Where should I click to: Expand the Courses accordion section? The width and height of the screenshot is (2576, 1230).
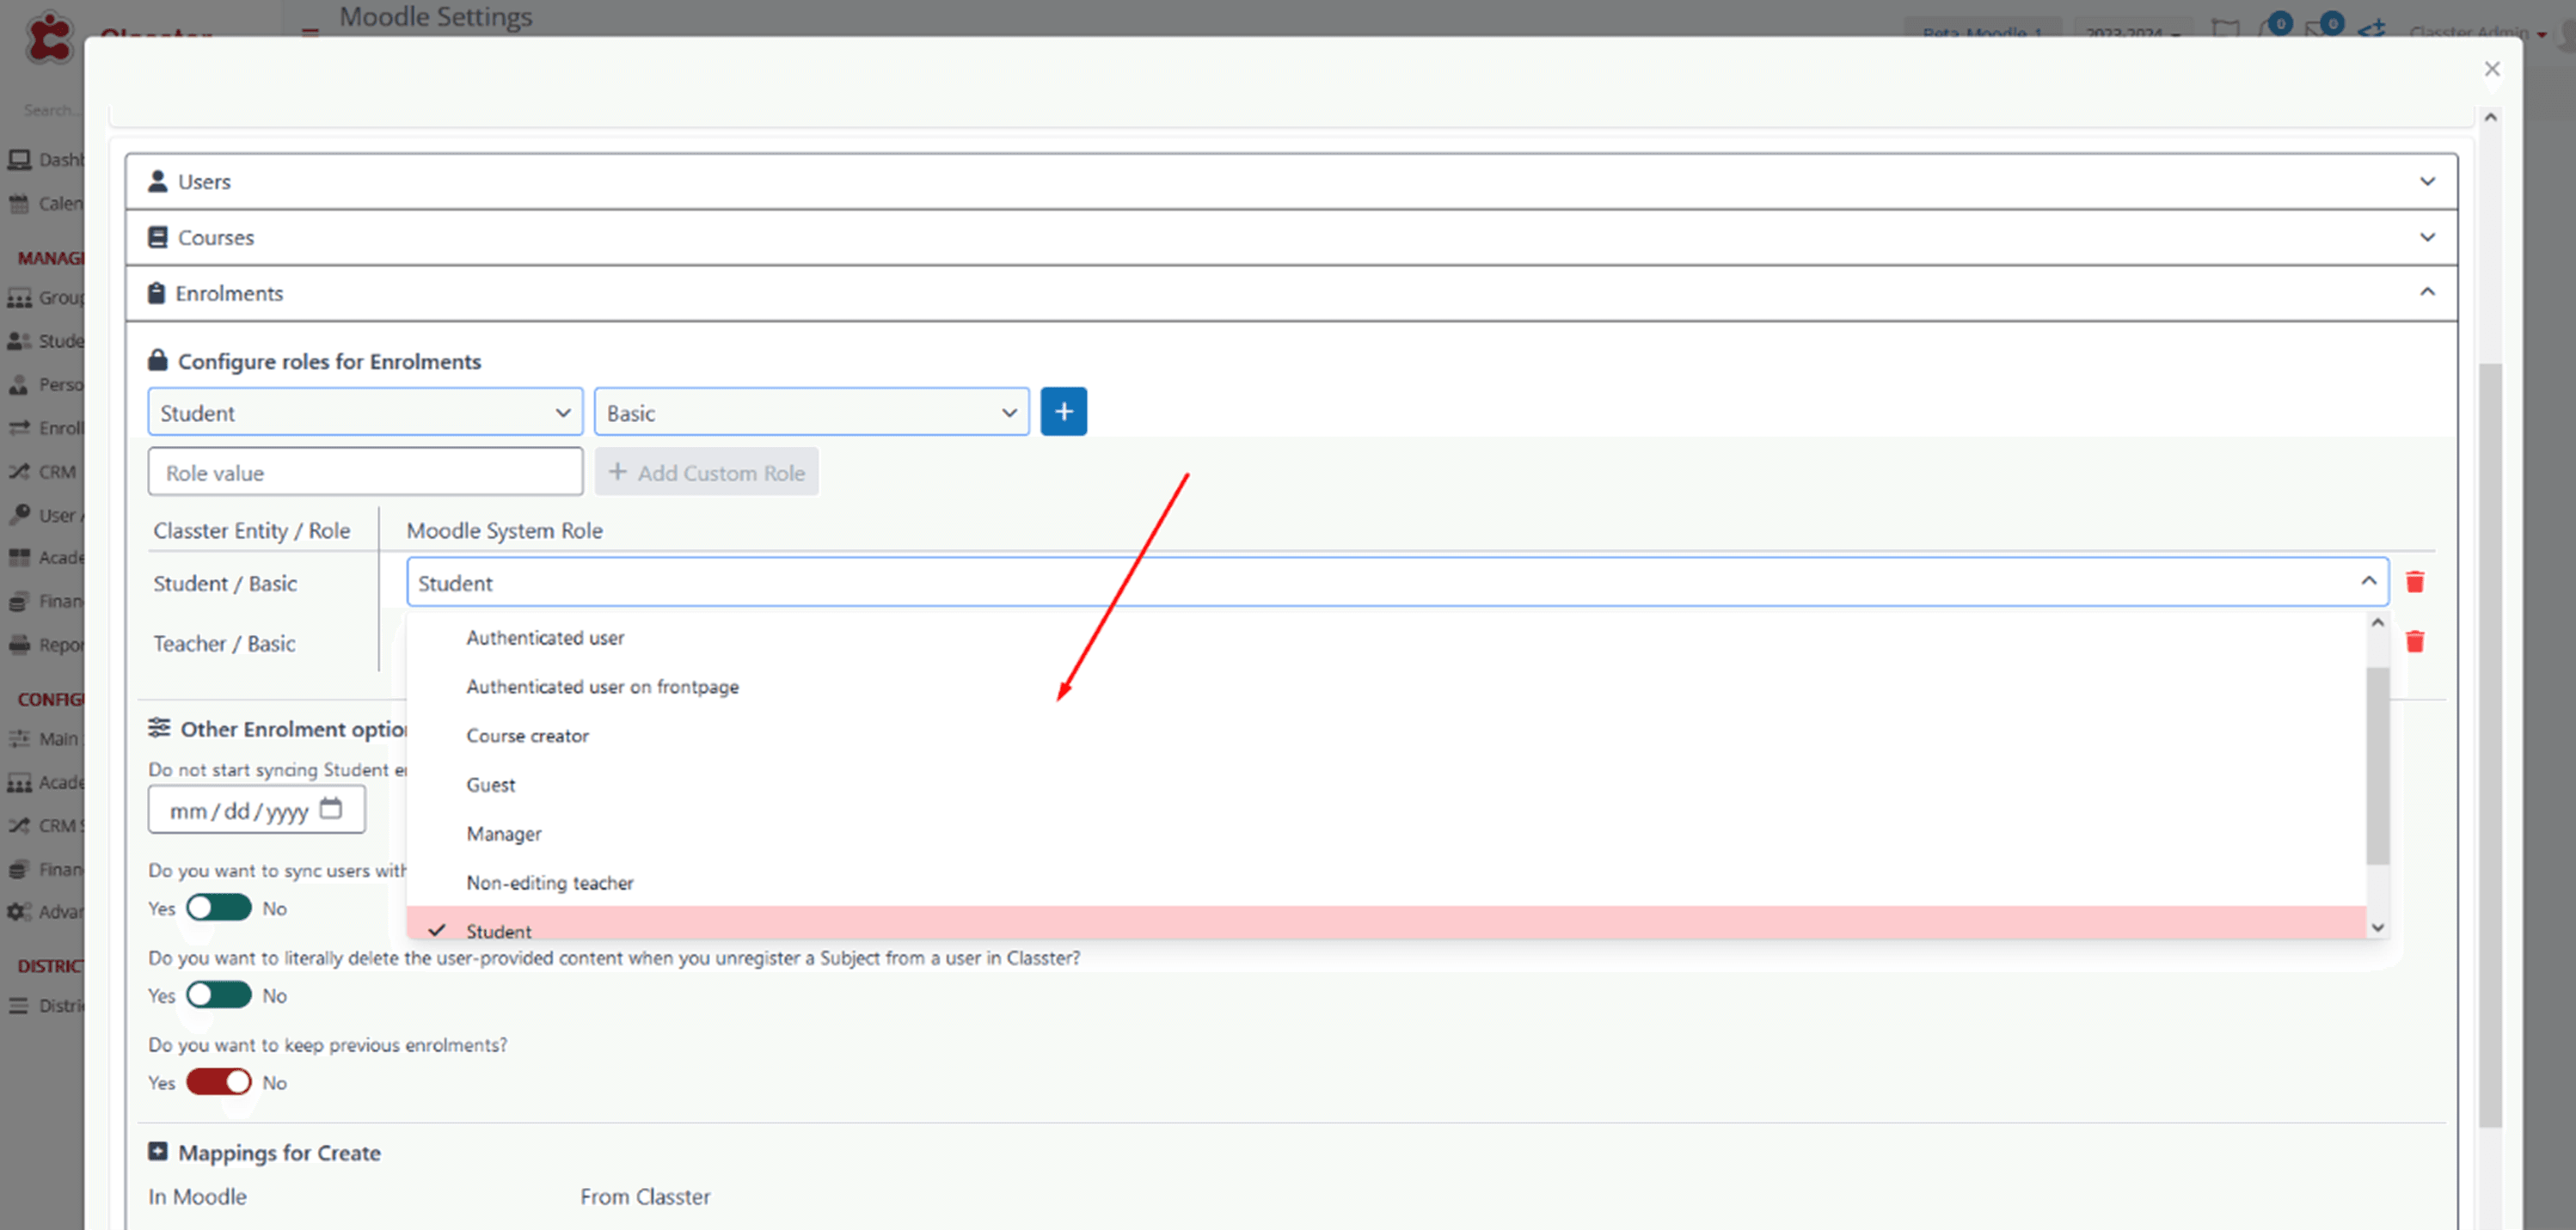(1291, 238)
